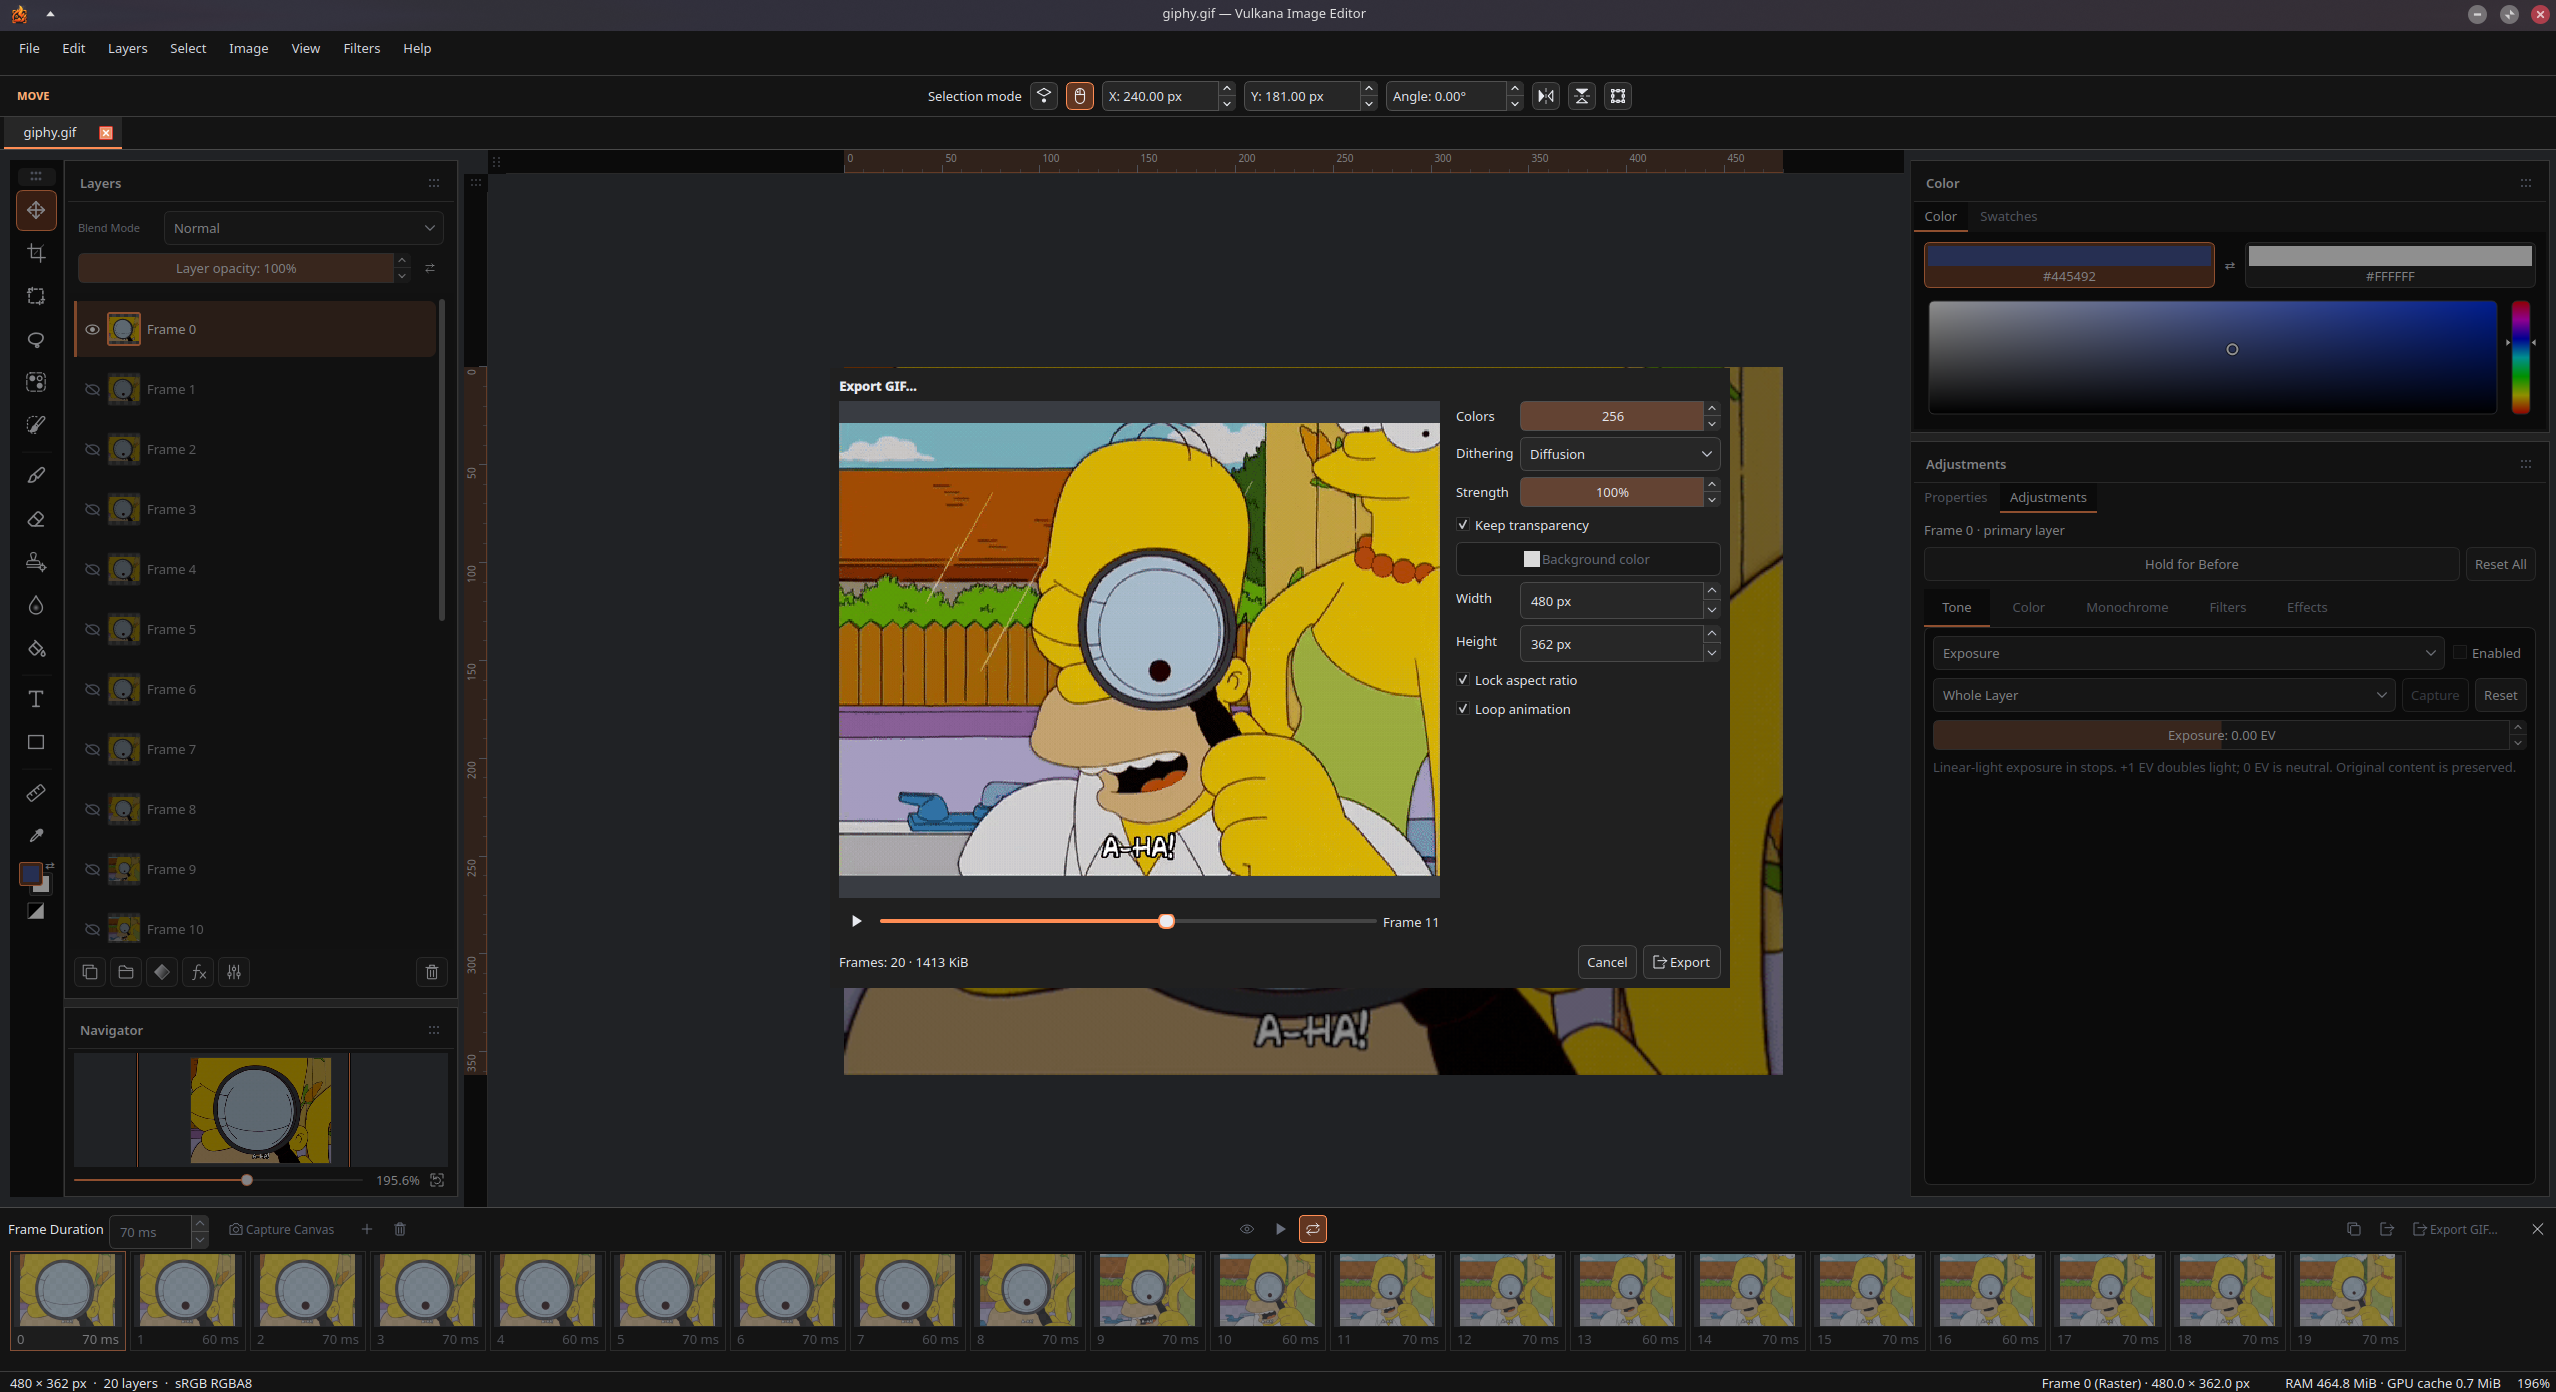The width and height of the screenshot is (2556, 1392).
Task: Select the Clone Stamp tool
Action: pyautogui.click(x=36, y=562)
